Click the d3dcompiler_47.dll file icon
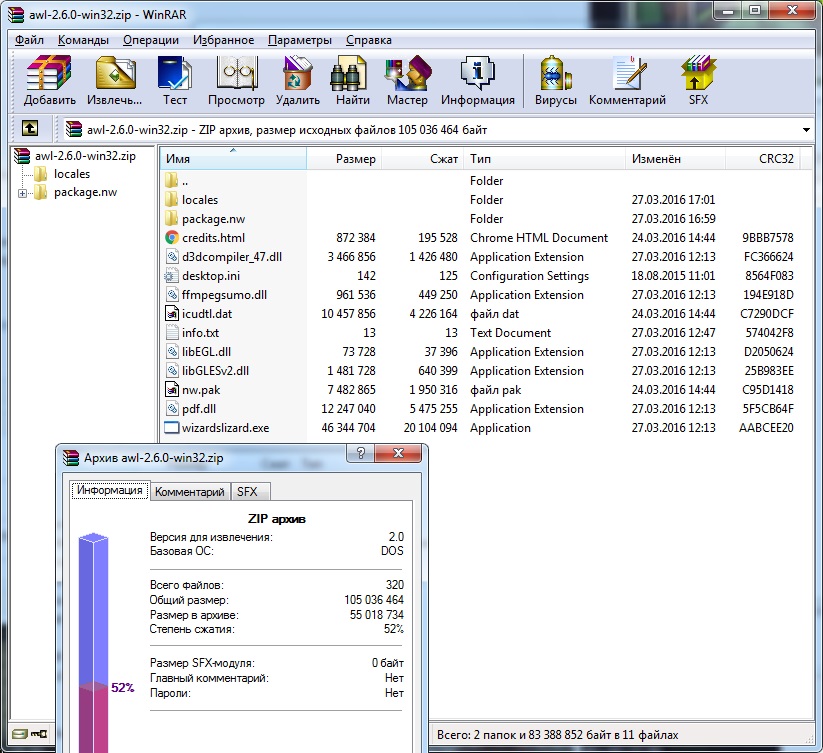This screenshot has height=753, width=823. coord(171,257)
